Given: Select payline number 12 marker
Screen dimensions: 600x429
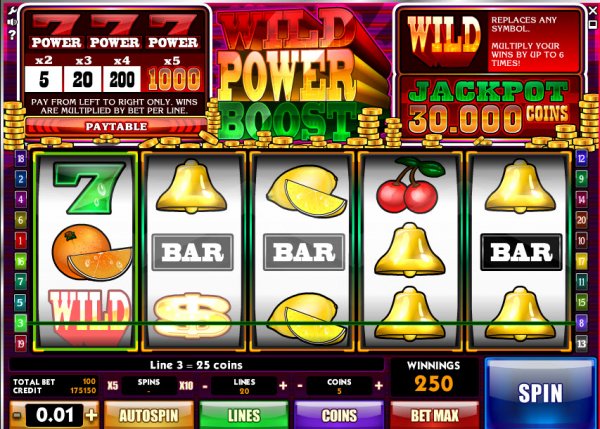Looking at the screenshot, I should [581, 158].
